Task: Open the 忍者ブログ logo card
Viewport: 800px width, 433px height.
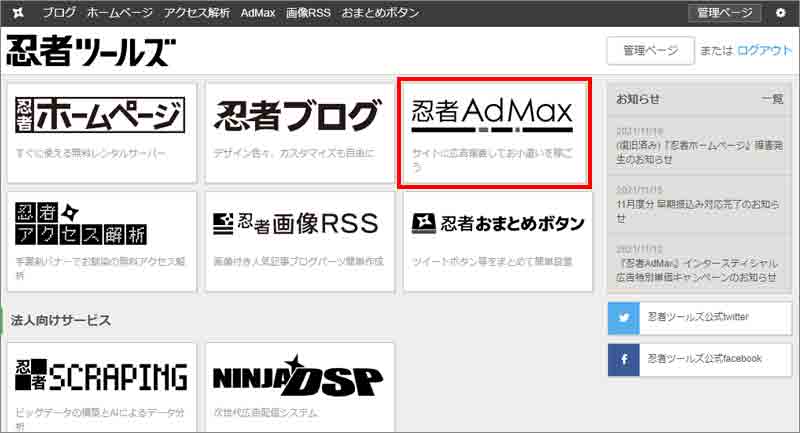Action: 300,133
